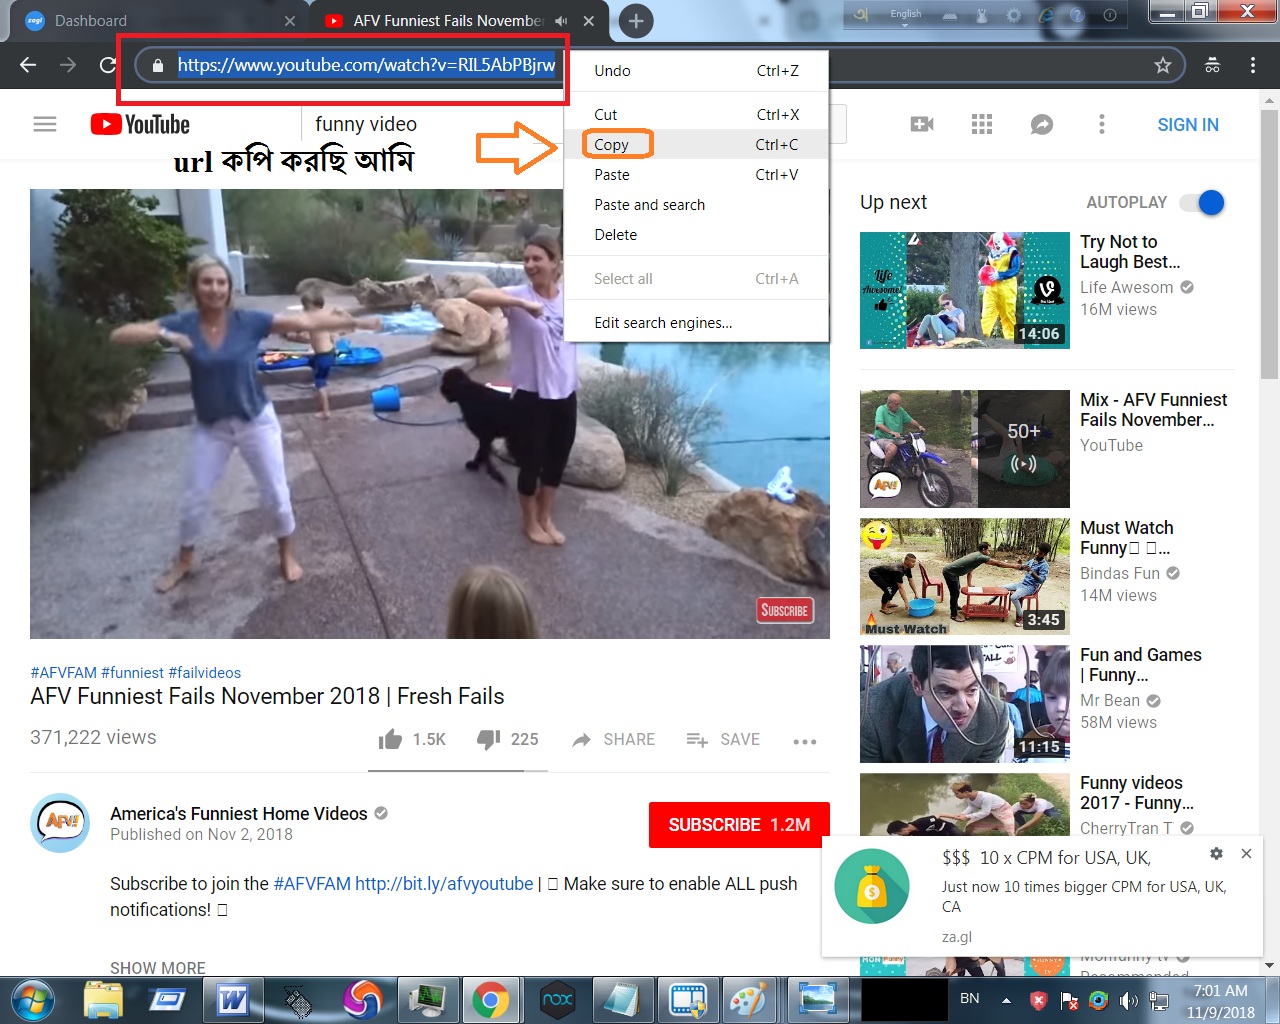Open the Try Not to Laugh thumbnail
The image size is (1280, 1024).
[x=965, y=290]
